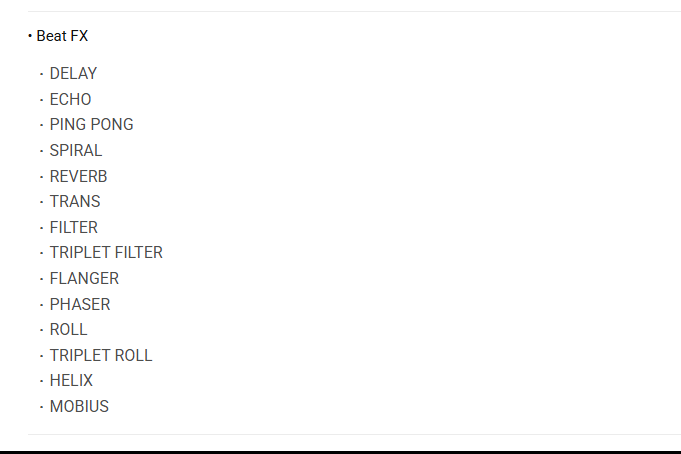The image size is (681, 454).
Task: Select the TRIPLET FILTER item
Action: coord(106,253)
